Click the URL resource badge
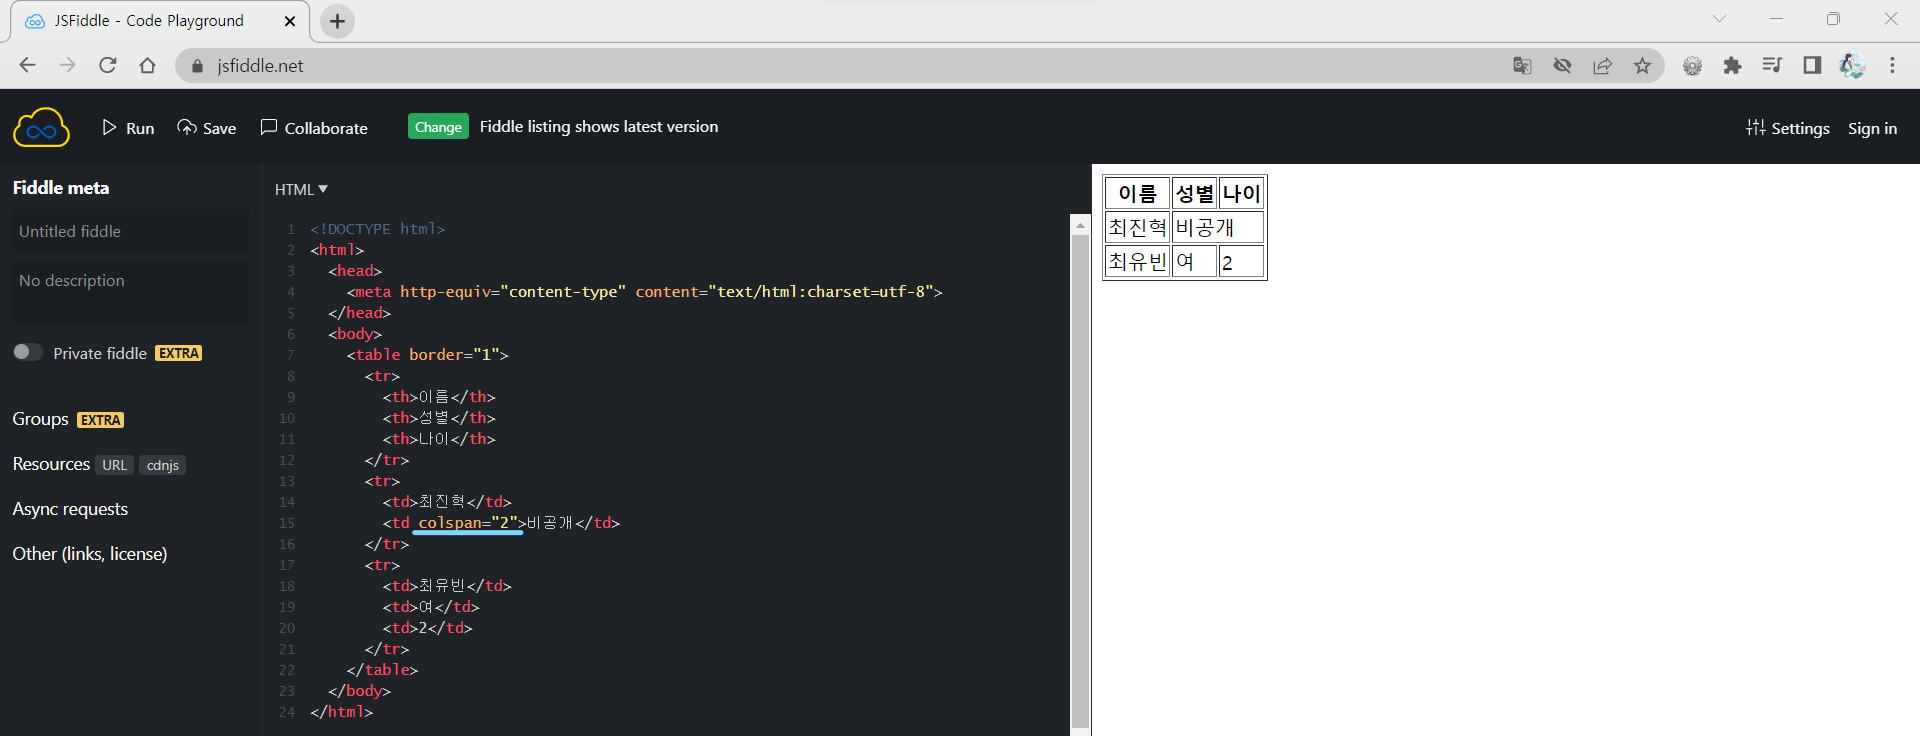This screenshot has width=1920, height=736. click(115, 465)
